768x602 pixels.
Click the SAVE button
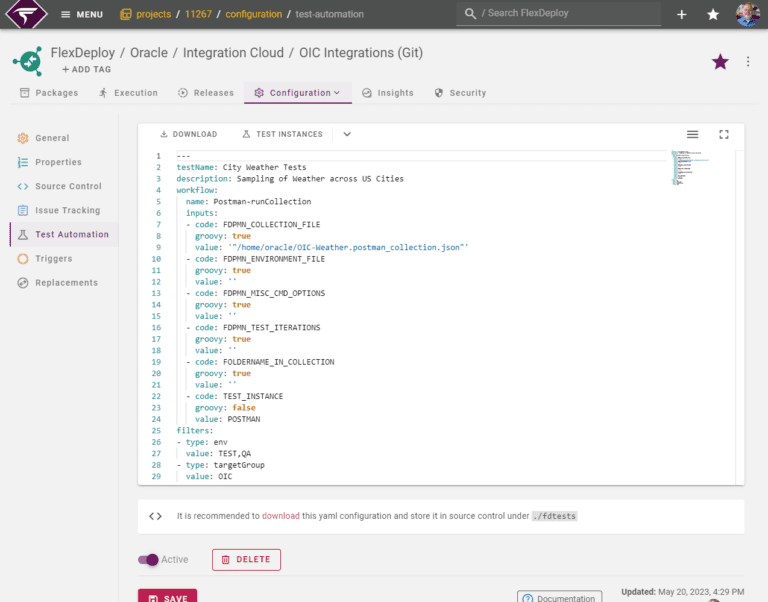coord(168,596)
